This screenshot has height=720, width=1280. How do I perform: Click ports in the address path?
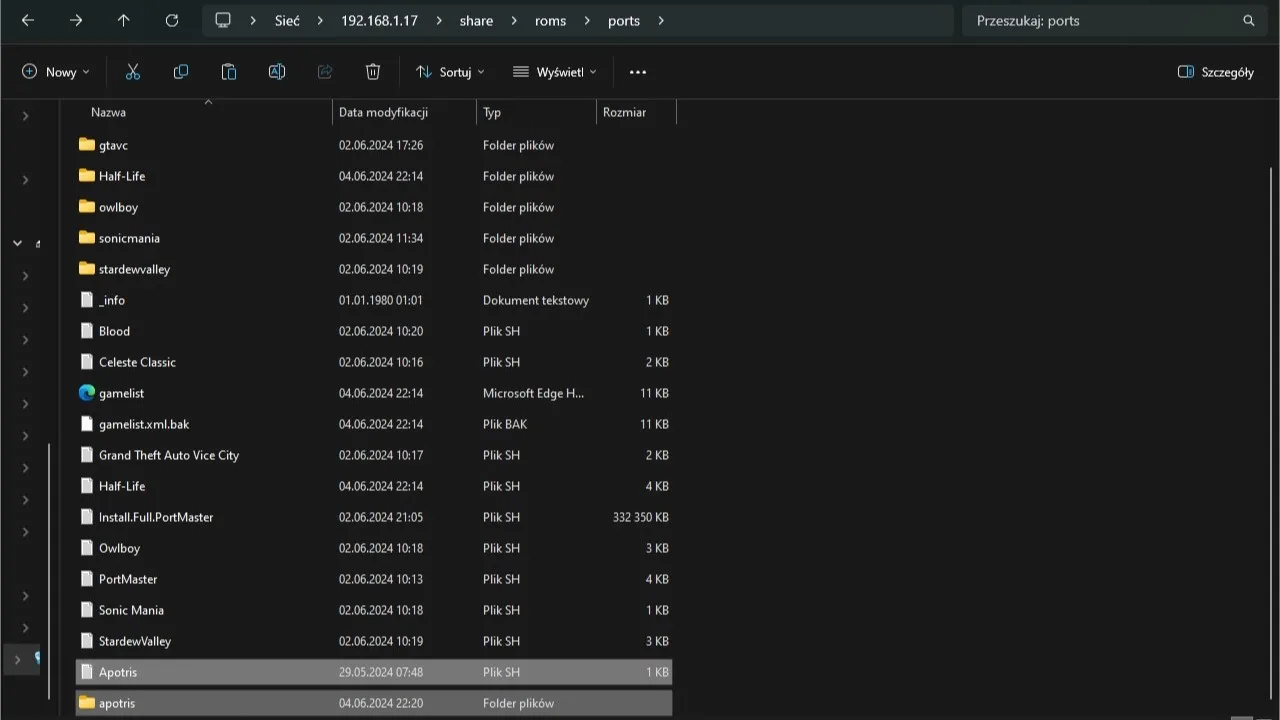click(x=624, y=20)
